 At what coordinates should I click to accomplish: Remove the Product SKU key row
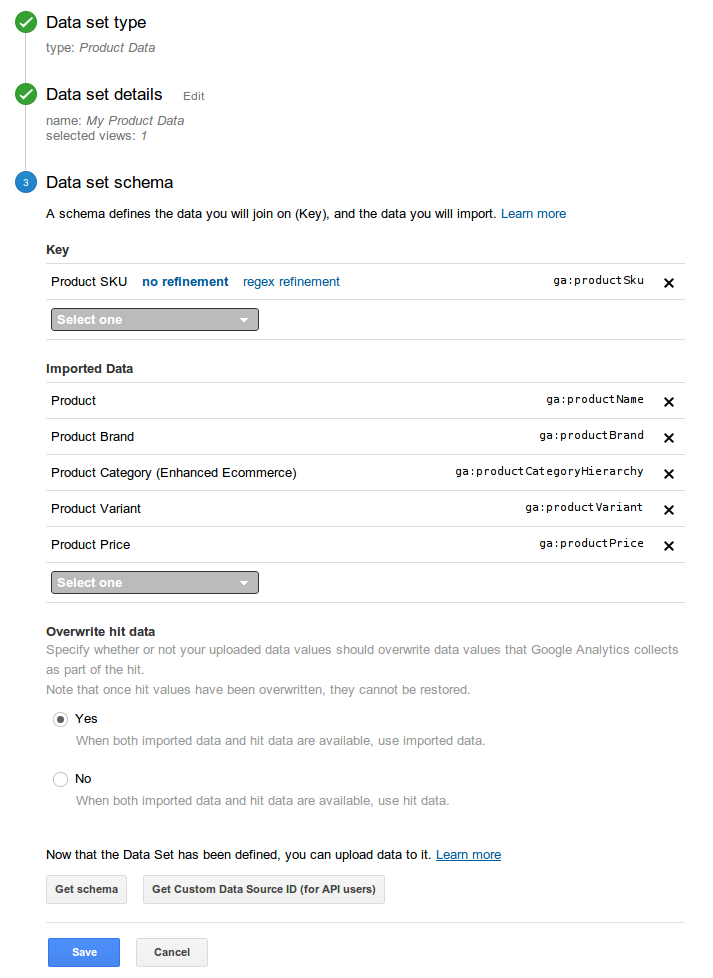pos(669,283)
